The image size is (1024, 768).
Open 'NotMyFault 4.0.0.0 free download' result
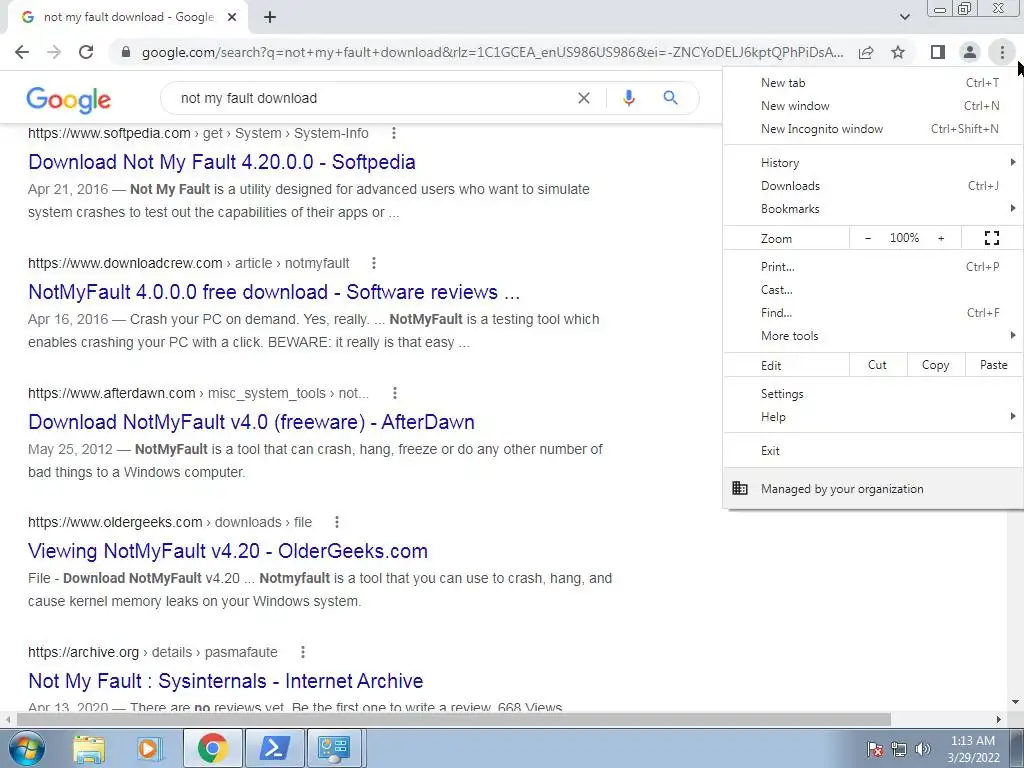pyautogui.click(x=274, y=292)
